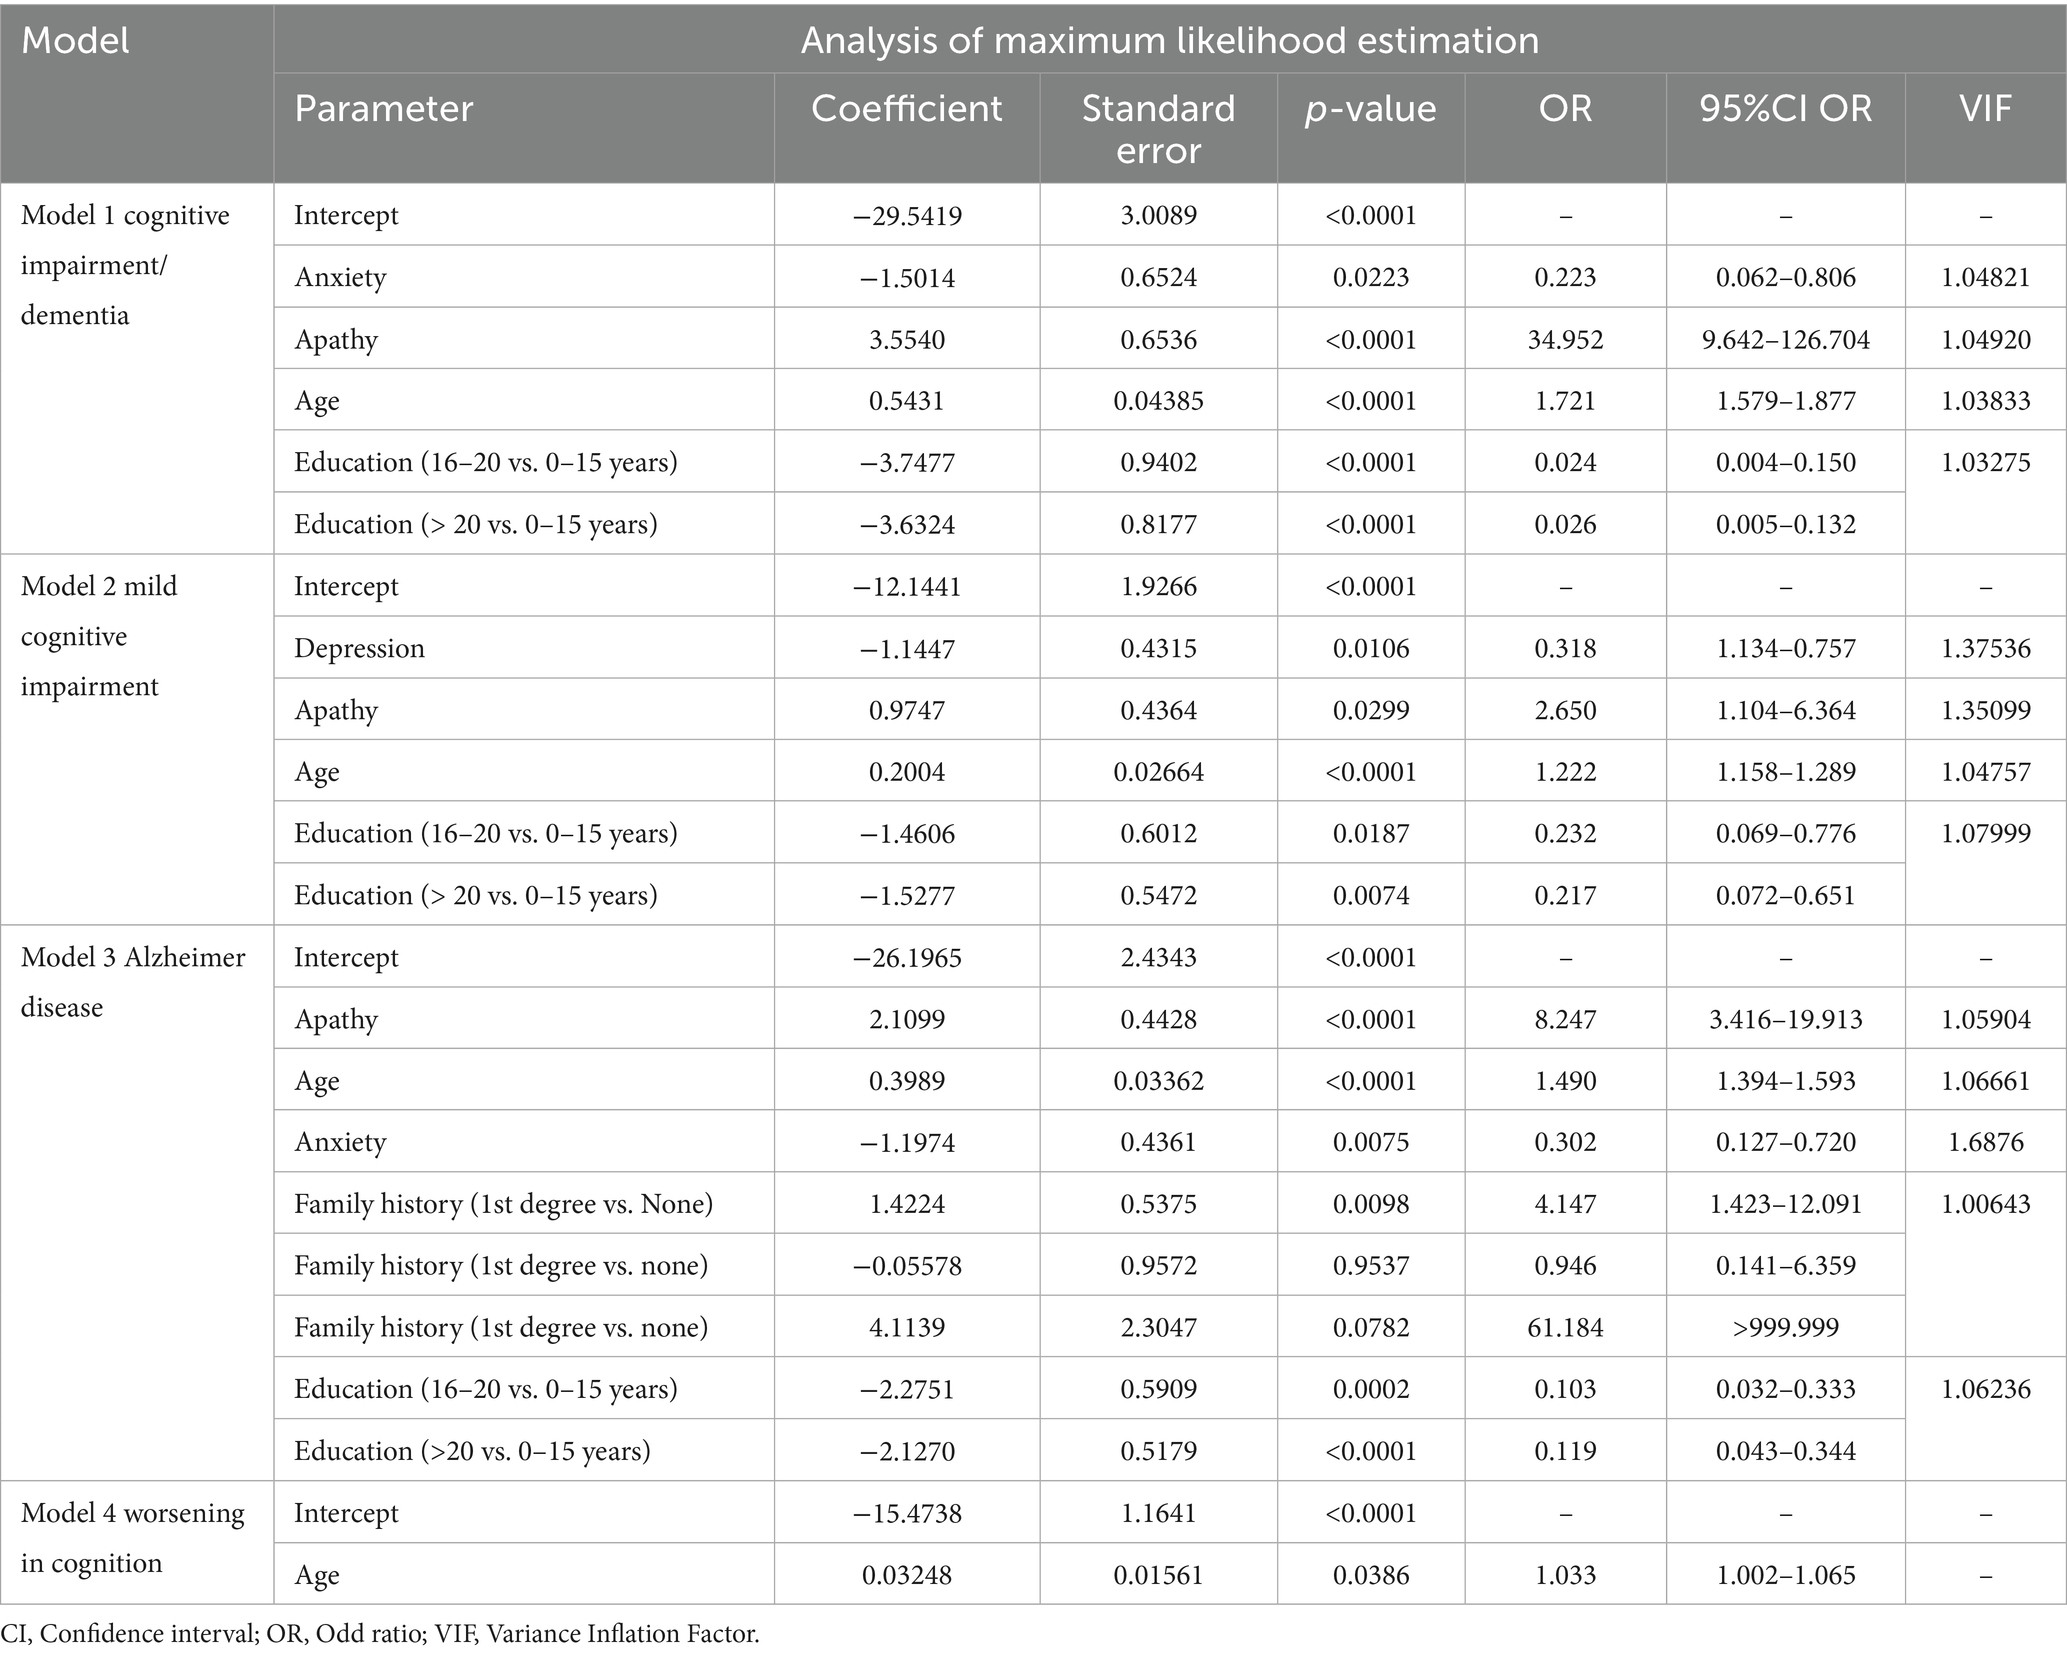This screenshot has width=2067, height=1656.
Task: Select the "Coefficient" column header
Action: point(906,109)
